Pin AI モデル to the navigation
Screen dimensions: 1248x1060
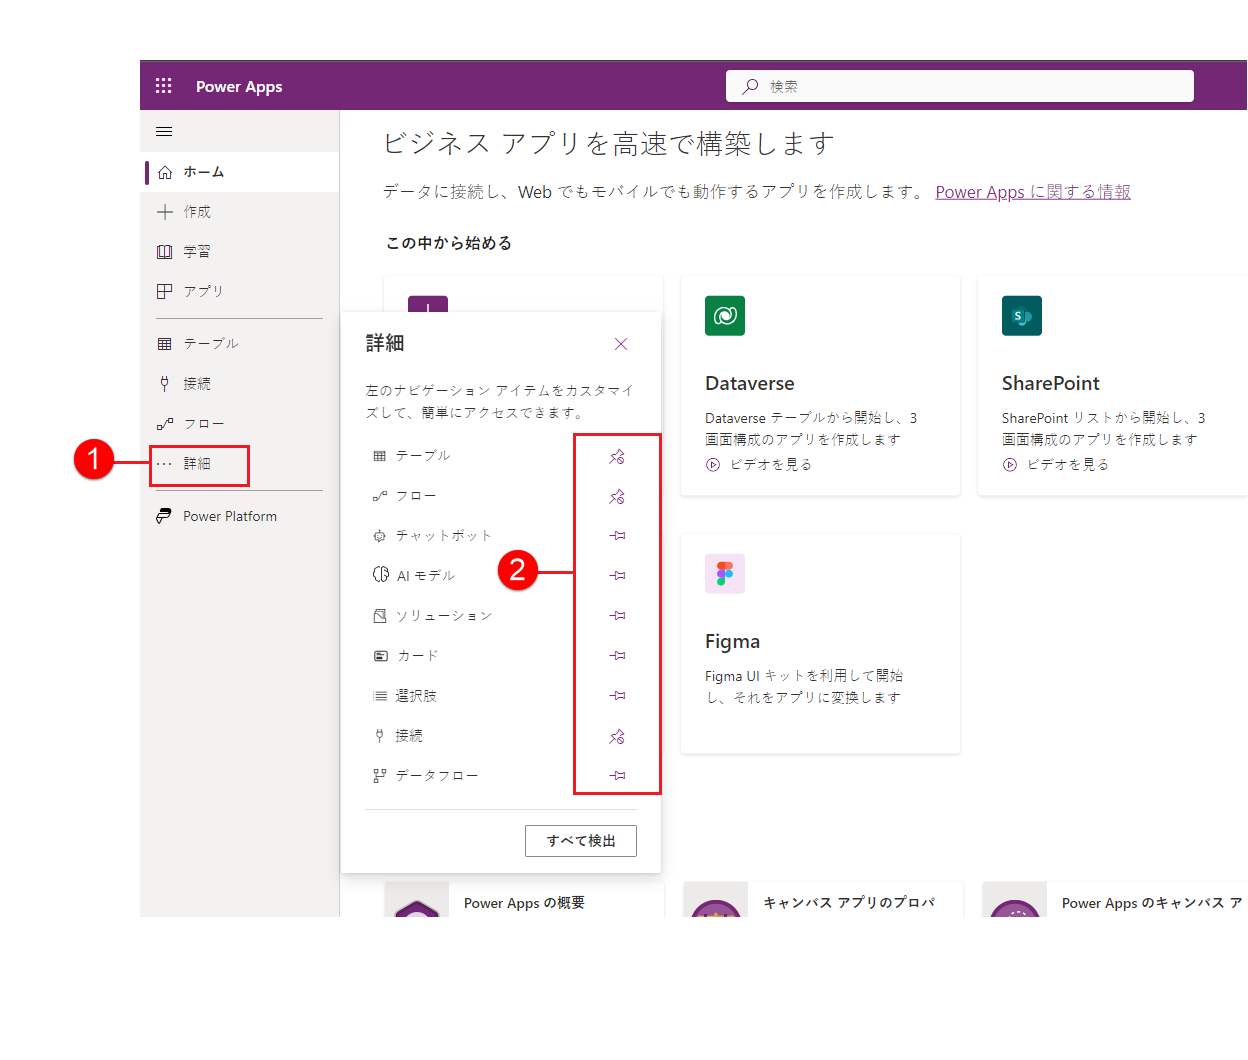click(x=617, y=576)
